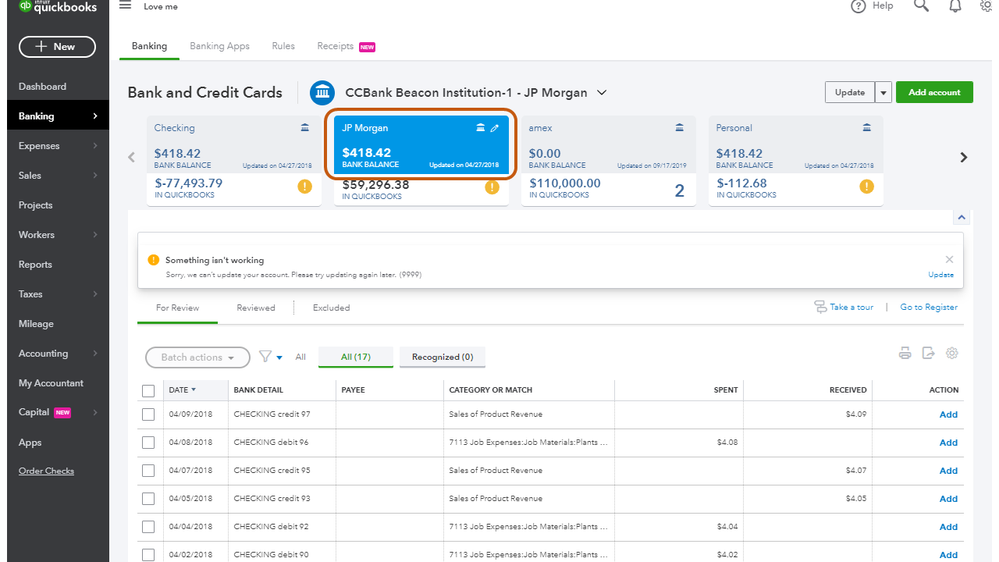
Task: Open the Order Checks link
Action: pos(46,471)
